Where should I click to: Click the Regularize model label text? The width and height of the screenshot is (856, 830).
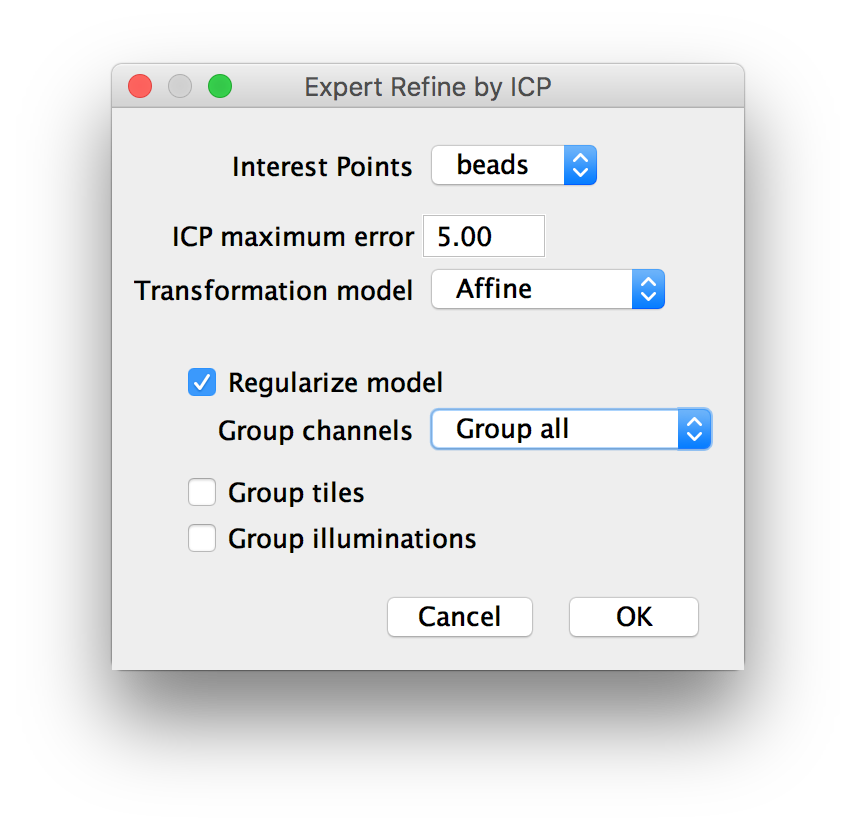(335, 383)
